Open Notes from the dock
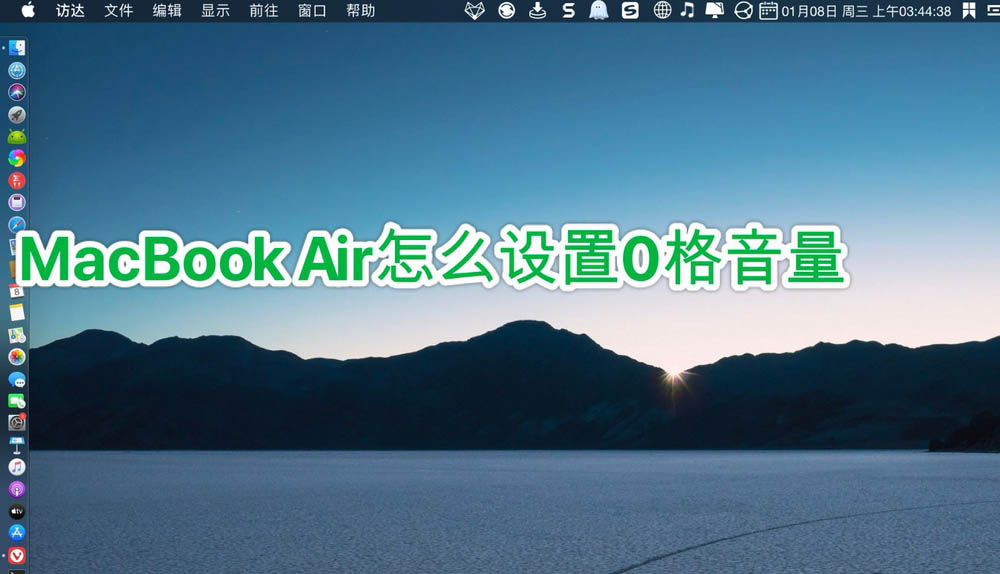The height and width of the screenshot is (574, 1000). click(17, 313)
